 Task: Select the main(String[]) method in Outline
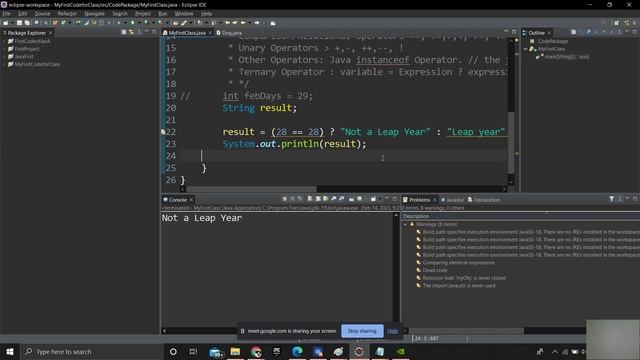pos(567,57)
